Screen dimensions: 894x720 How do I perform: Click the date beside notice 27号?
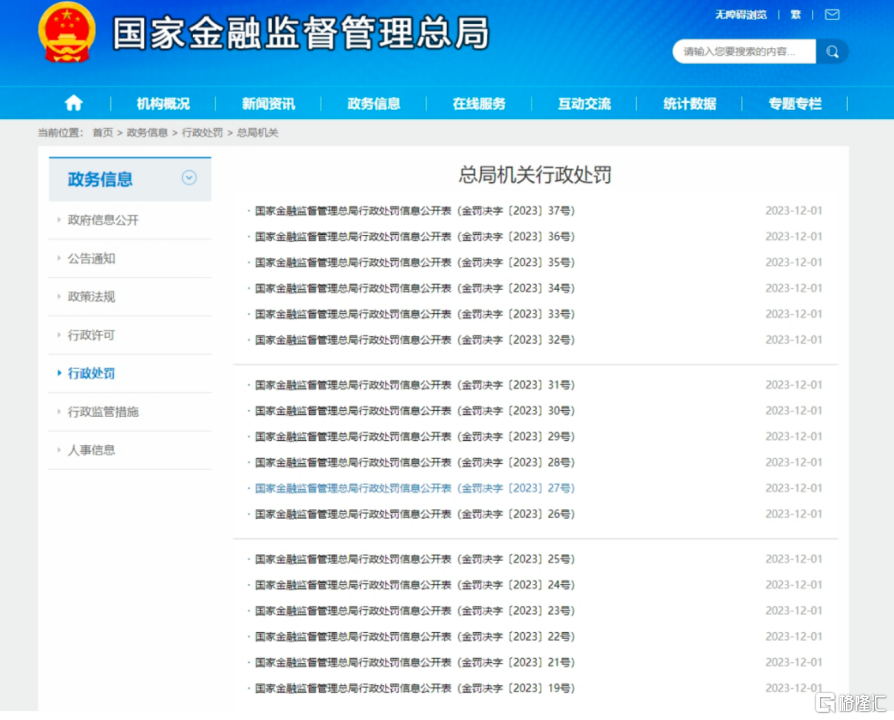click(794, 488)
